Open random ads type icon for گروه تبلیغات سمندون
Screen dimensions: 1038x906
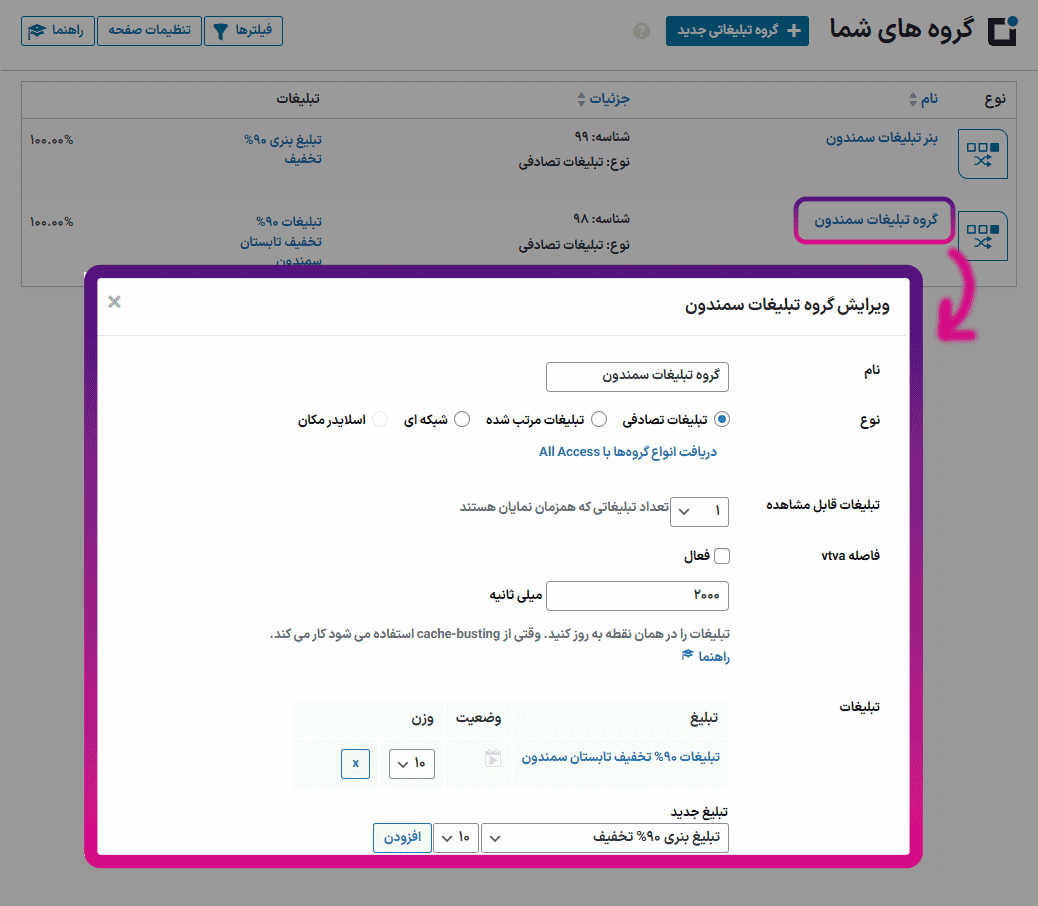click(982, 236)
